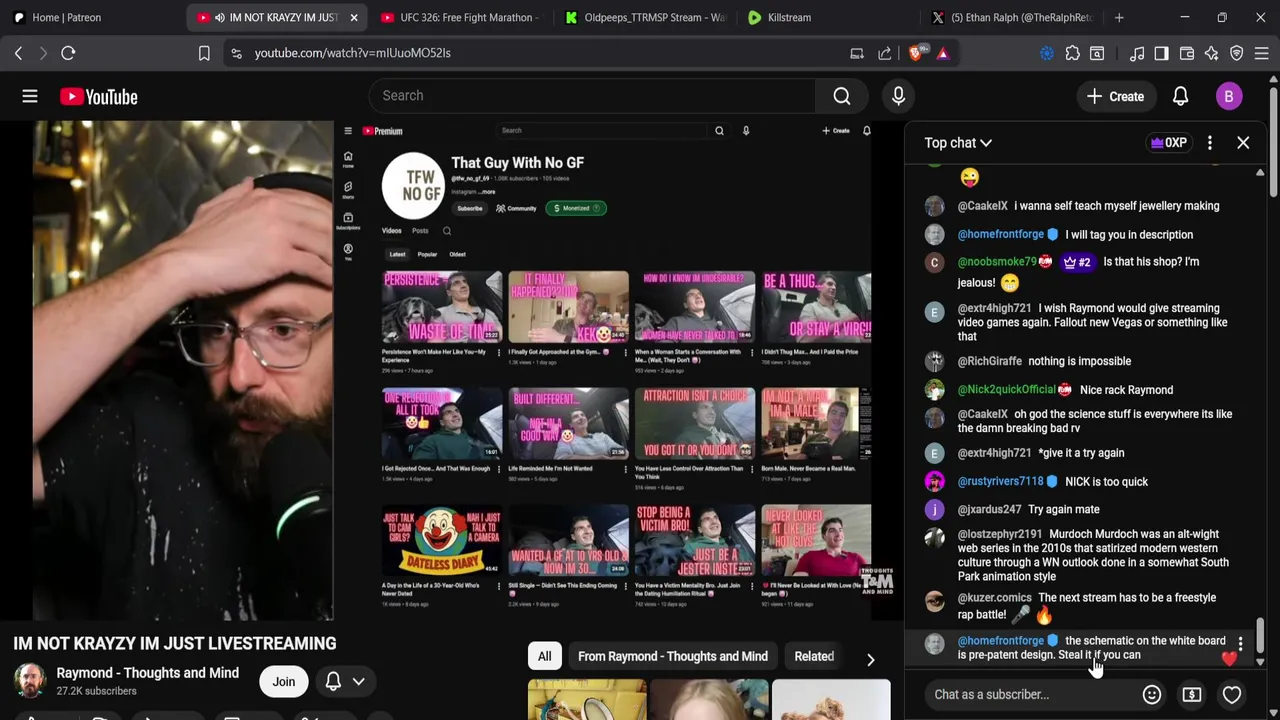Image resolution: width=1280 pixels, height=720 pixels.
Task: Open the YouTube notifications bell
Action: (x=1180, y=96)
